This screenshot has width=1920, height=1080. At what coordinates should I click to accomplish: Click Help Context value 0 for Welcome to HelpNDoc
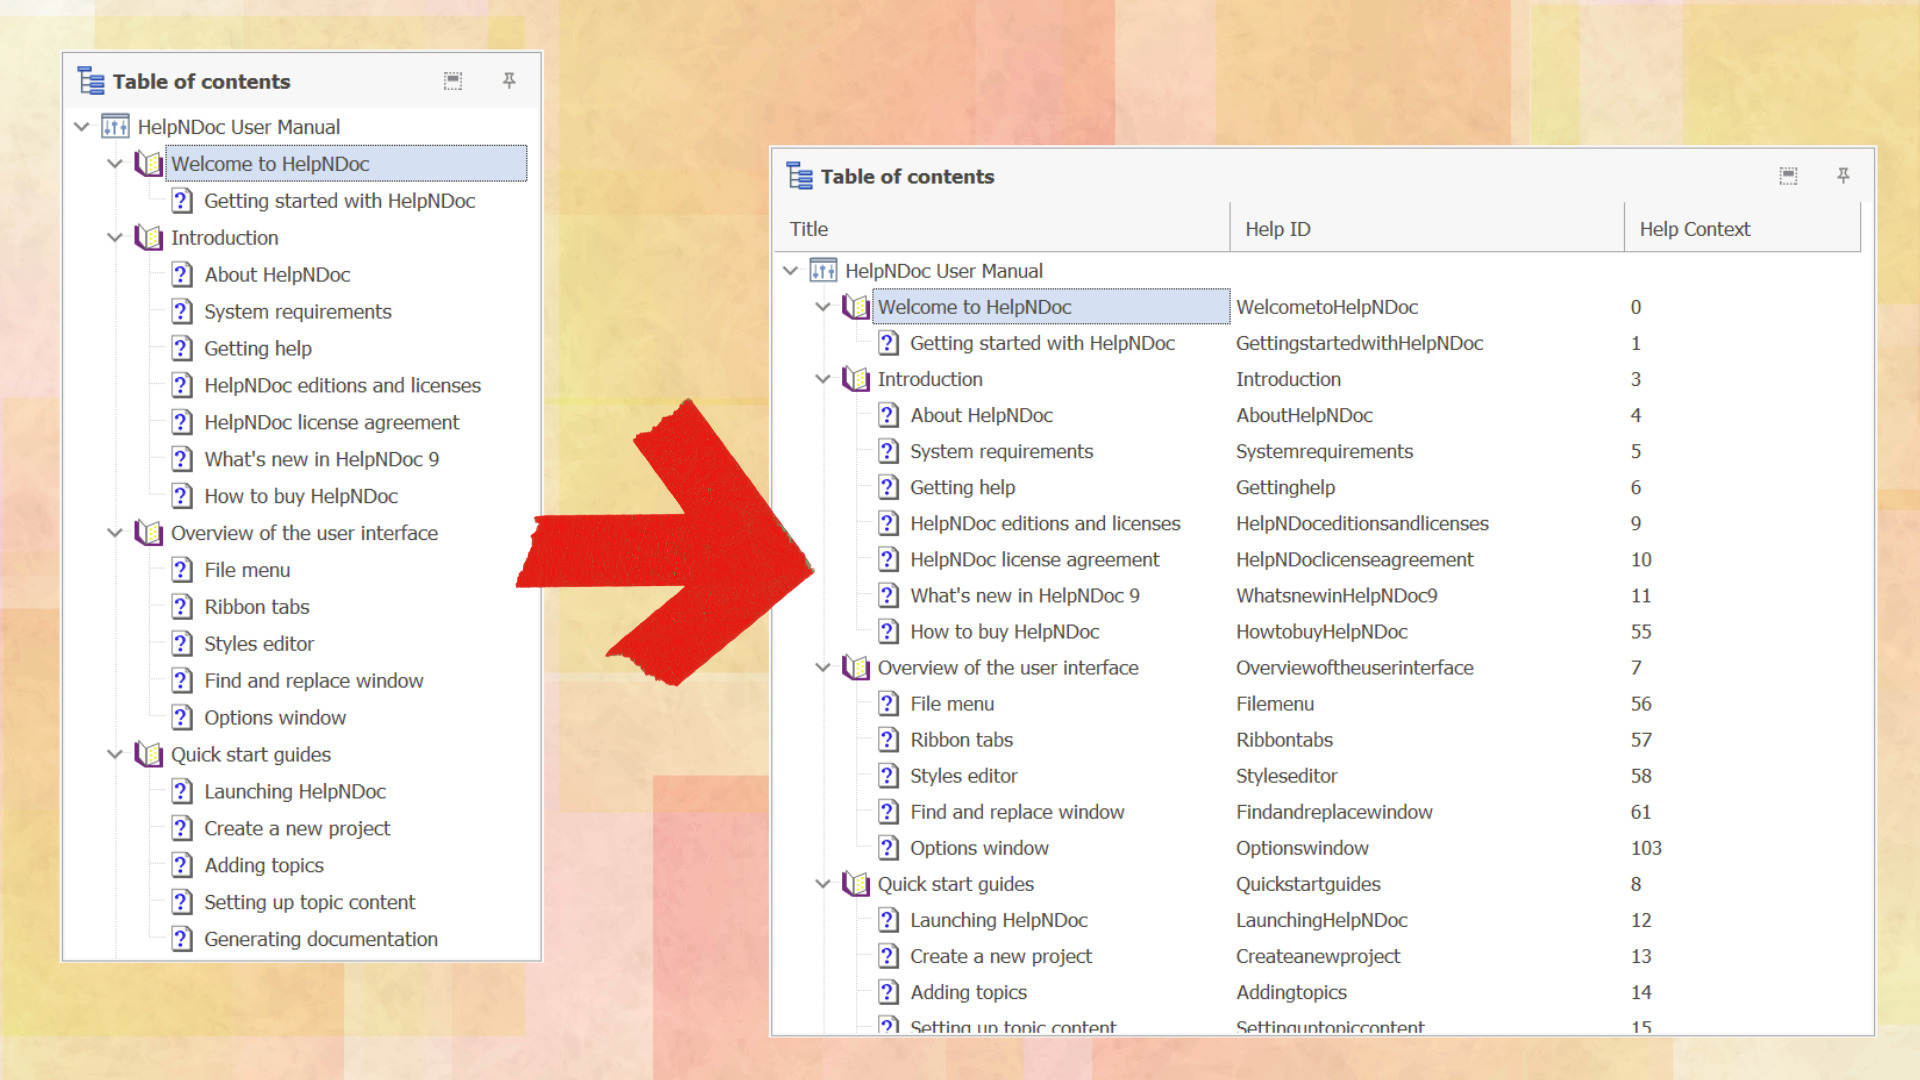(x=1636, y=306)
